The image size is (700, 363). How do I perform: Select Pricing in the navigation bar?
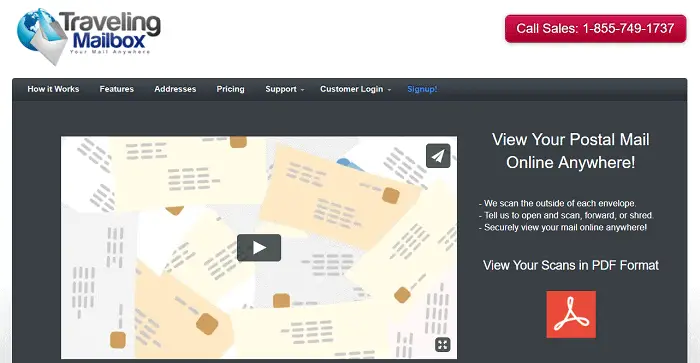point(230,89)
